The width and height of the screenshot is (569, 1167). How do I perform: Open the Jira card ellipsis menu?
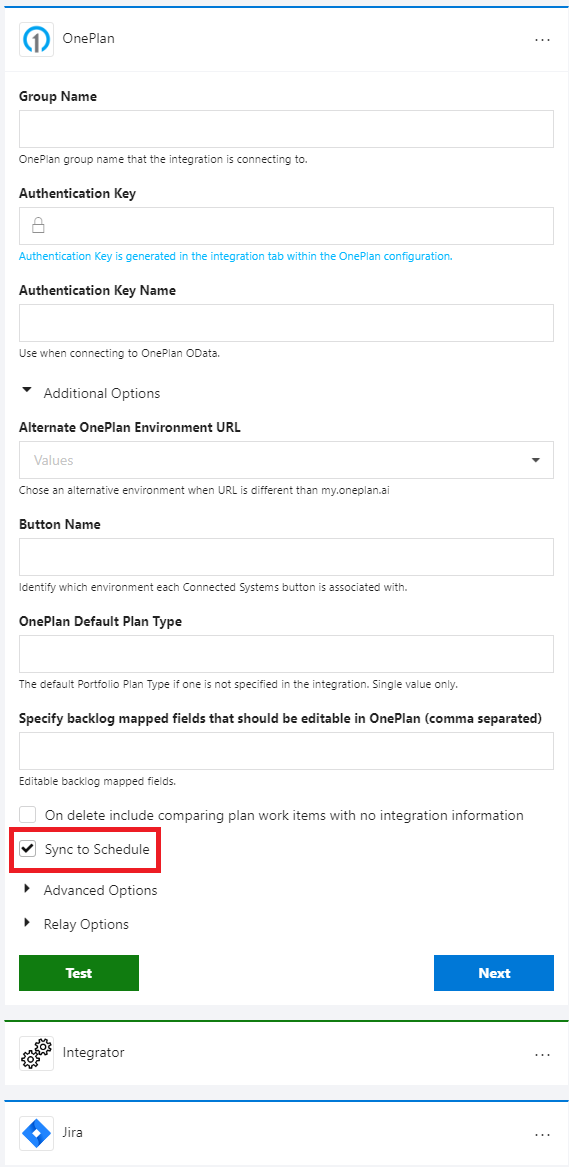[542, 1134]
